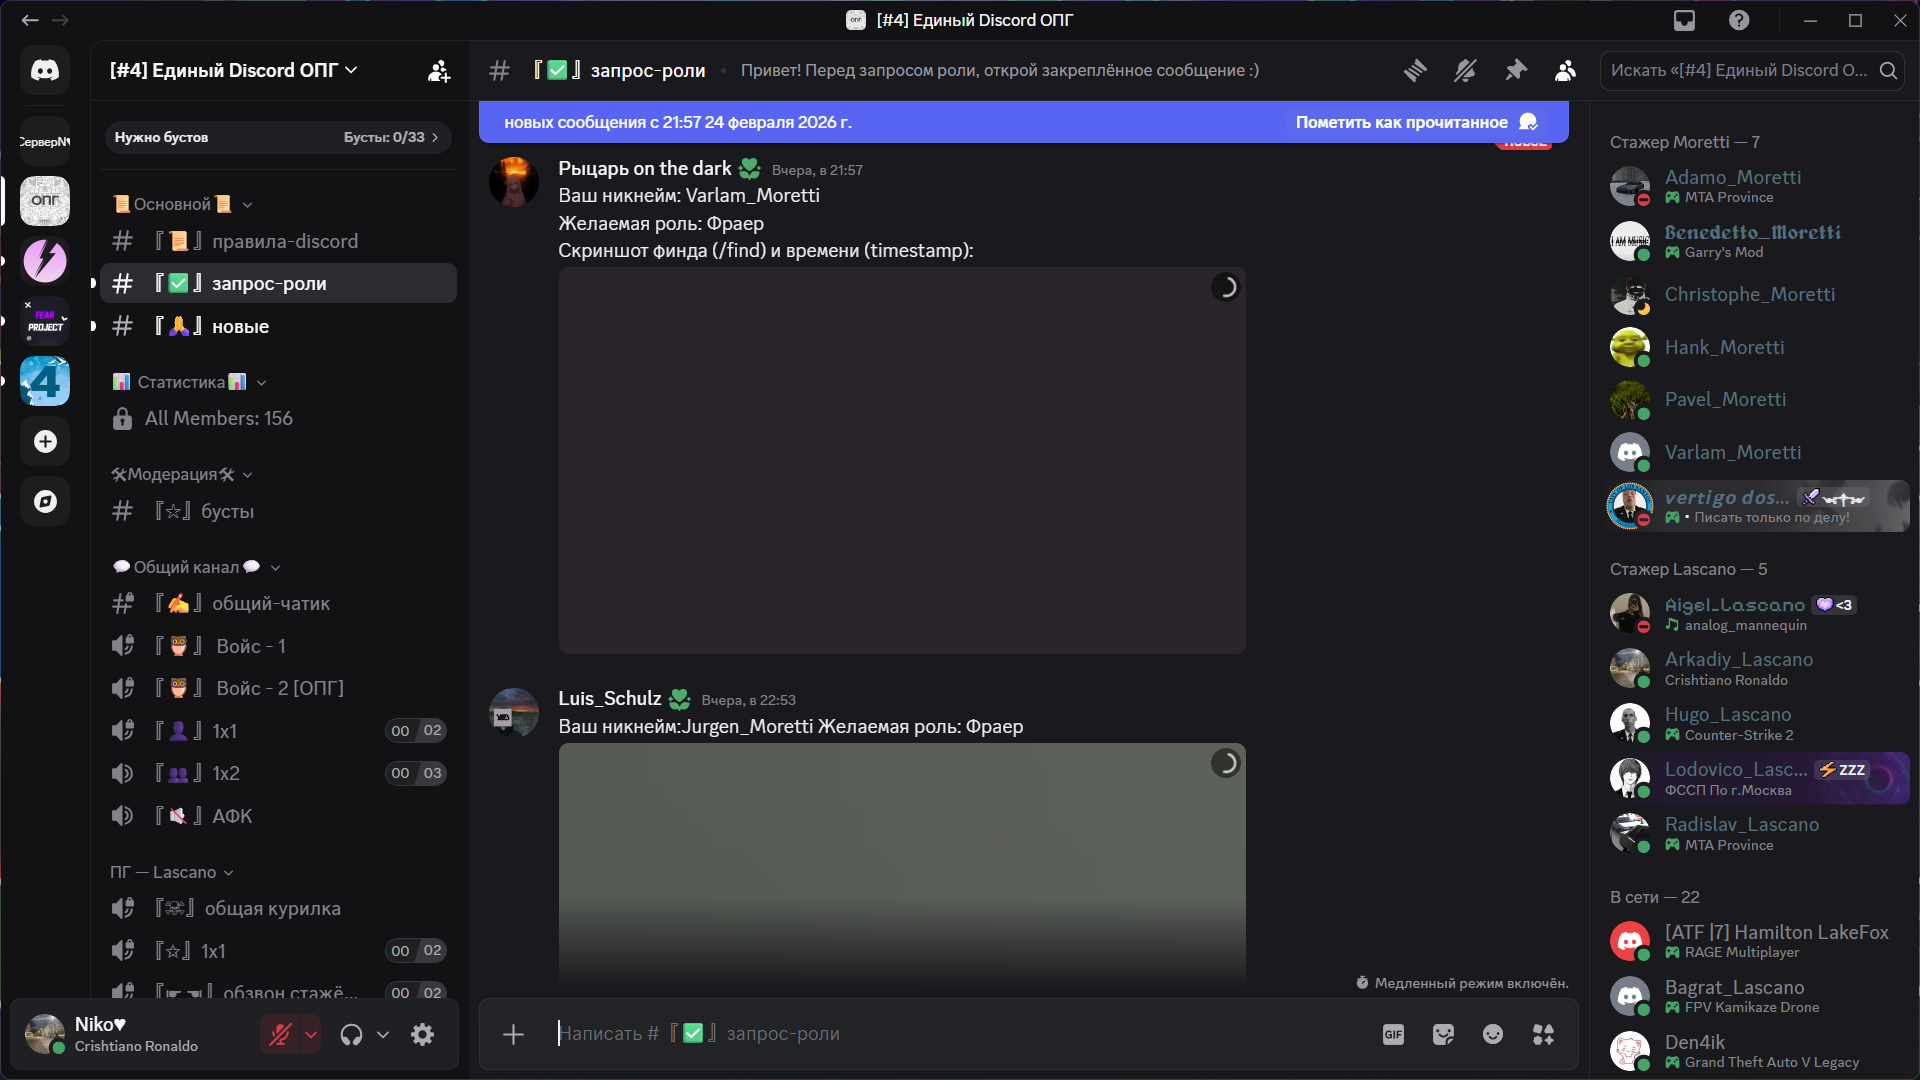Open Threads icon in channel header
This screenshot has height=1080, width=1920.
coord(1415,70)
